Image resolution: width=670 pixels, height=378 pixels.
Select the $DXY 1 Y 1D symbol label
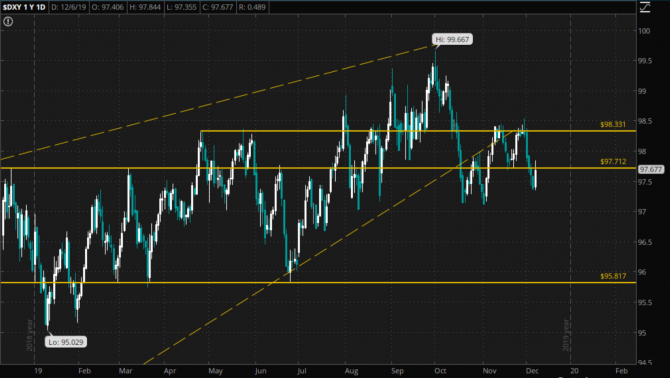coord(24,7)
